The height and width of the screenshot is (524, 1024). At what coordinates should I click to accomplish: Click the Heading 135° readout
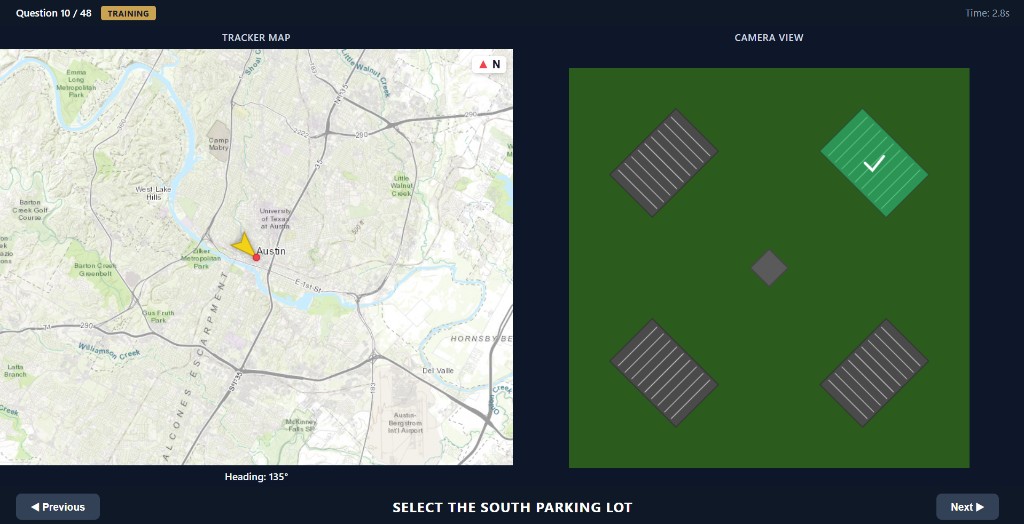pyautogui.click(x=256, y=477)
